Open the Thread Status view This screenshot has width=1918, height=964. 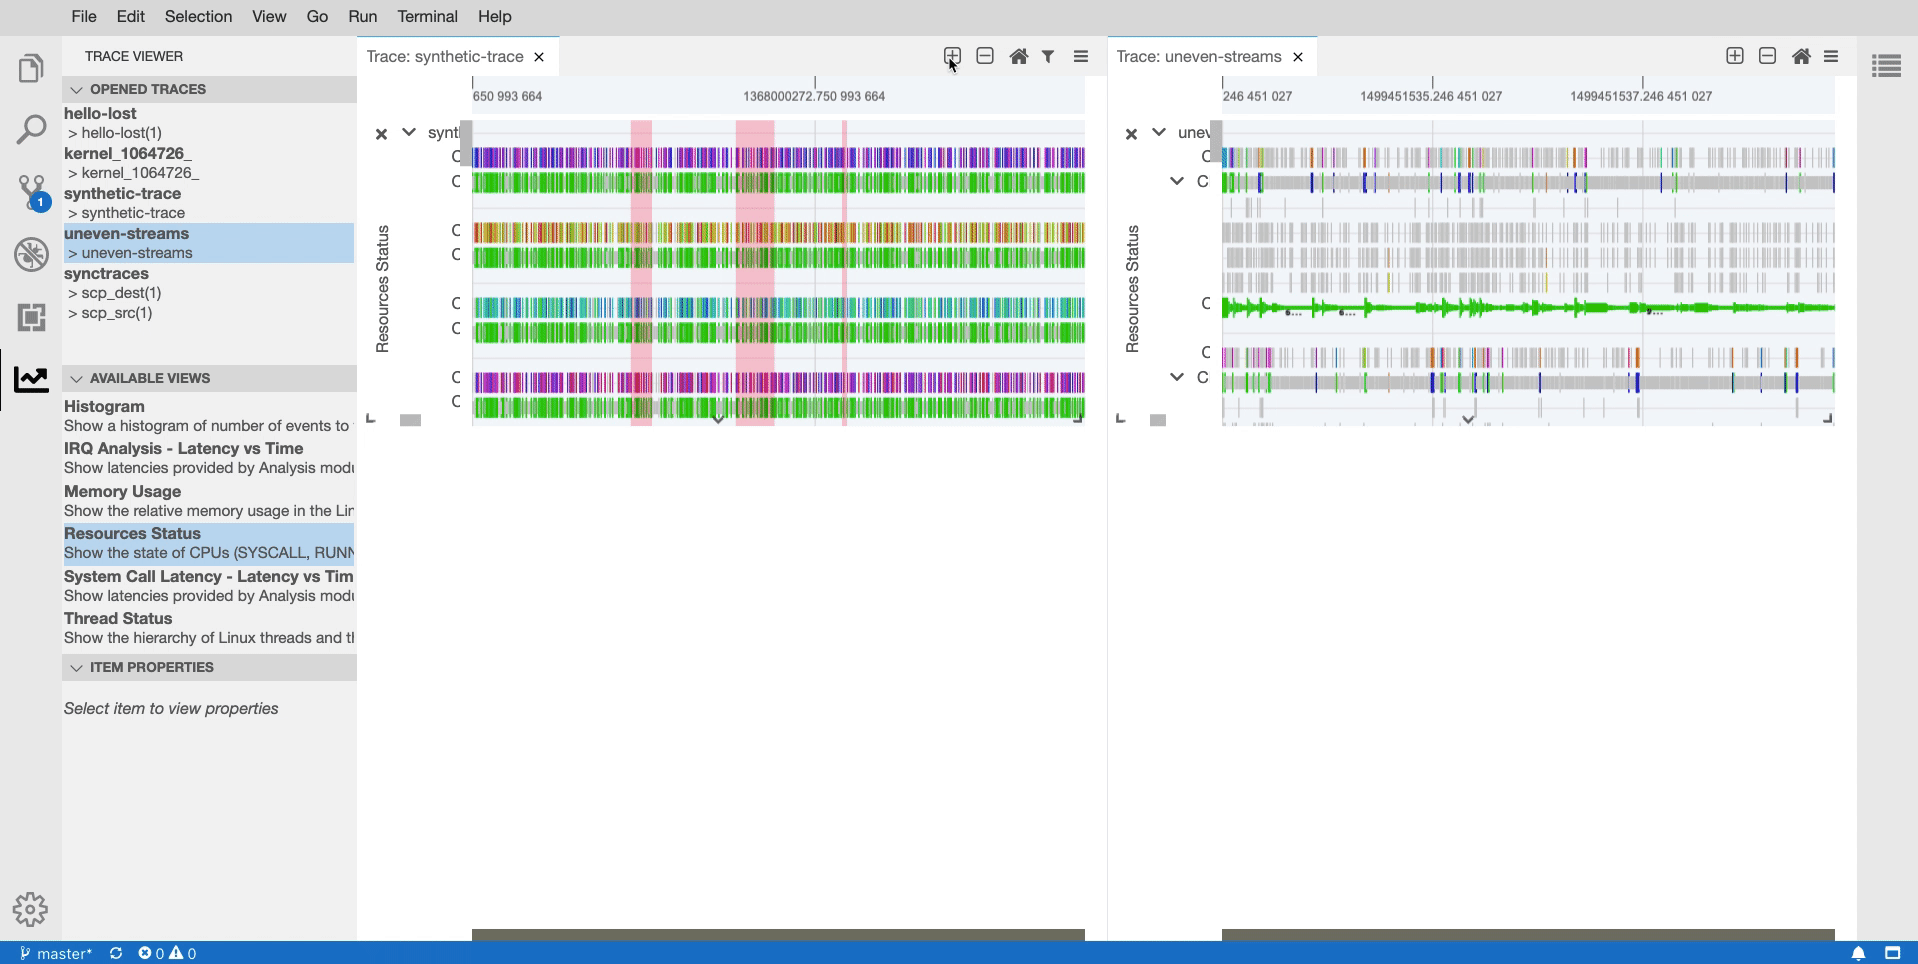[209, 628]
